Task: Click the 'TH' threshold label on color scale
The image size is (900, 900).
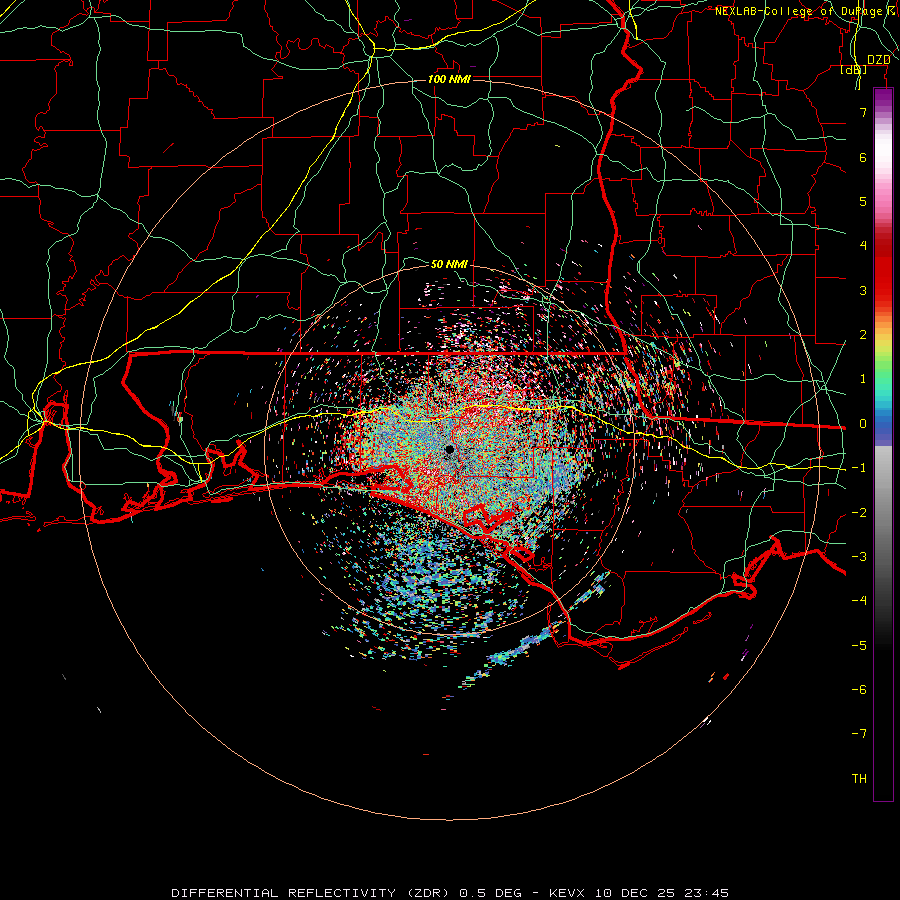Action: (859, 779)
